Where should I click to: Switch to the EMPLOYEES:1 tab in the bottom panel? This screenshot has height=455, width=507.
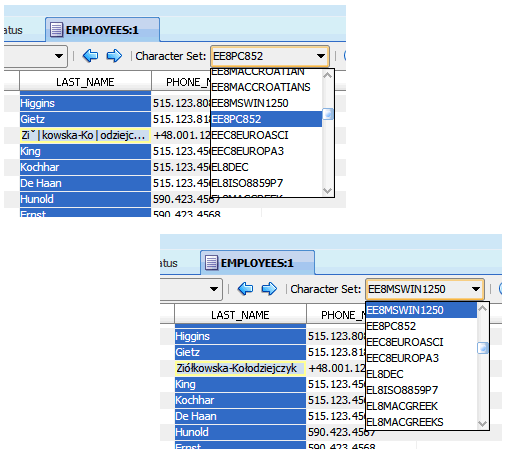257,263
